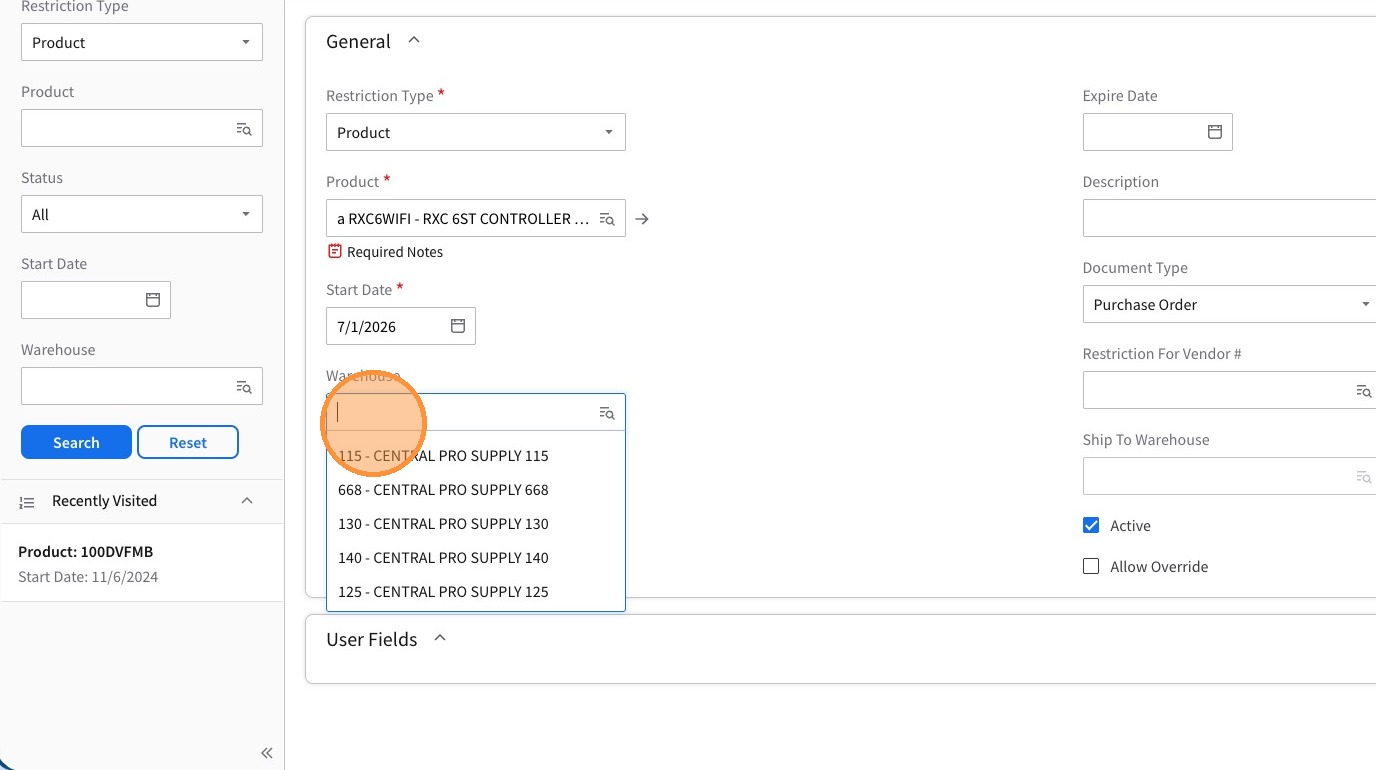Select 668 - CENTRAL PRO SUPPLY 668
The width and height of the screenshot is (1376, 770).
coord(476,490)
